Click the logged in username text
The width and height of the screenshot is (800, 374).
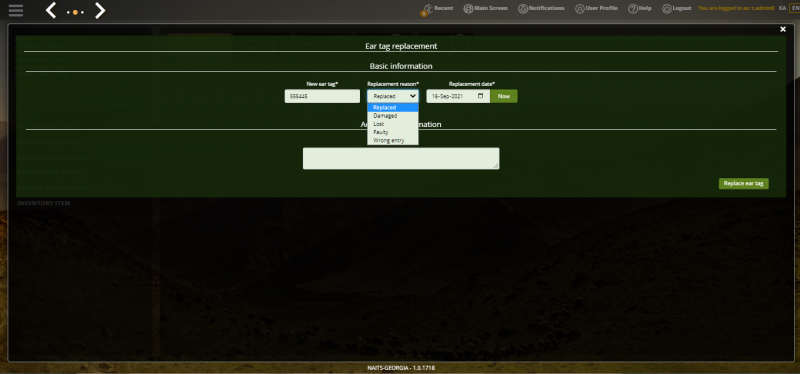(736, 8)
